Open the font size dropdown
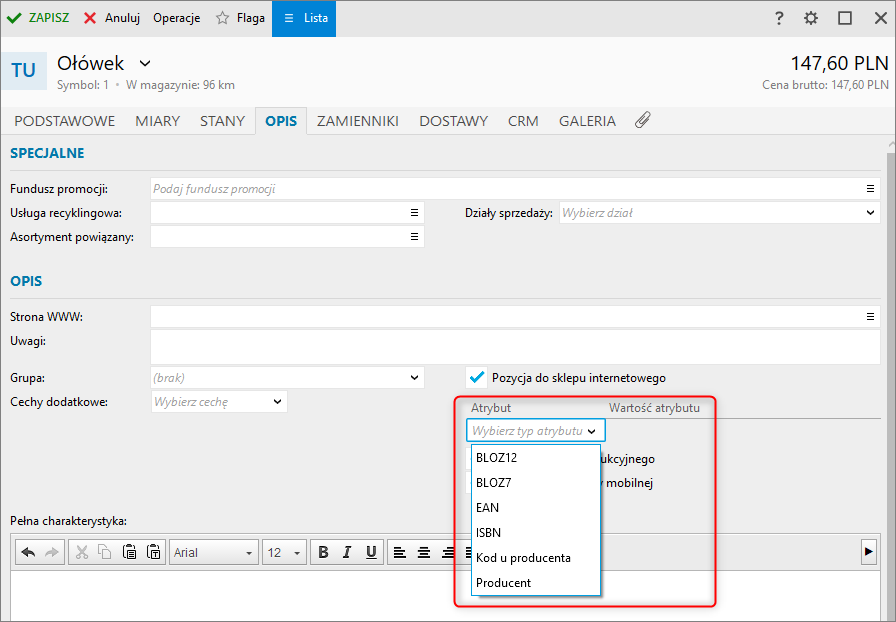The image size is (896, 622). (x=297, y=552)
